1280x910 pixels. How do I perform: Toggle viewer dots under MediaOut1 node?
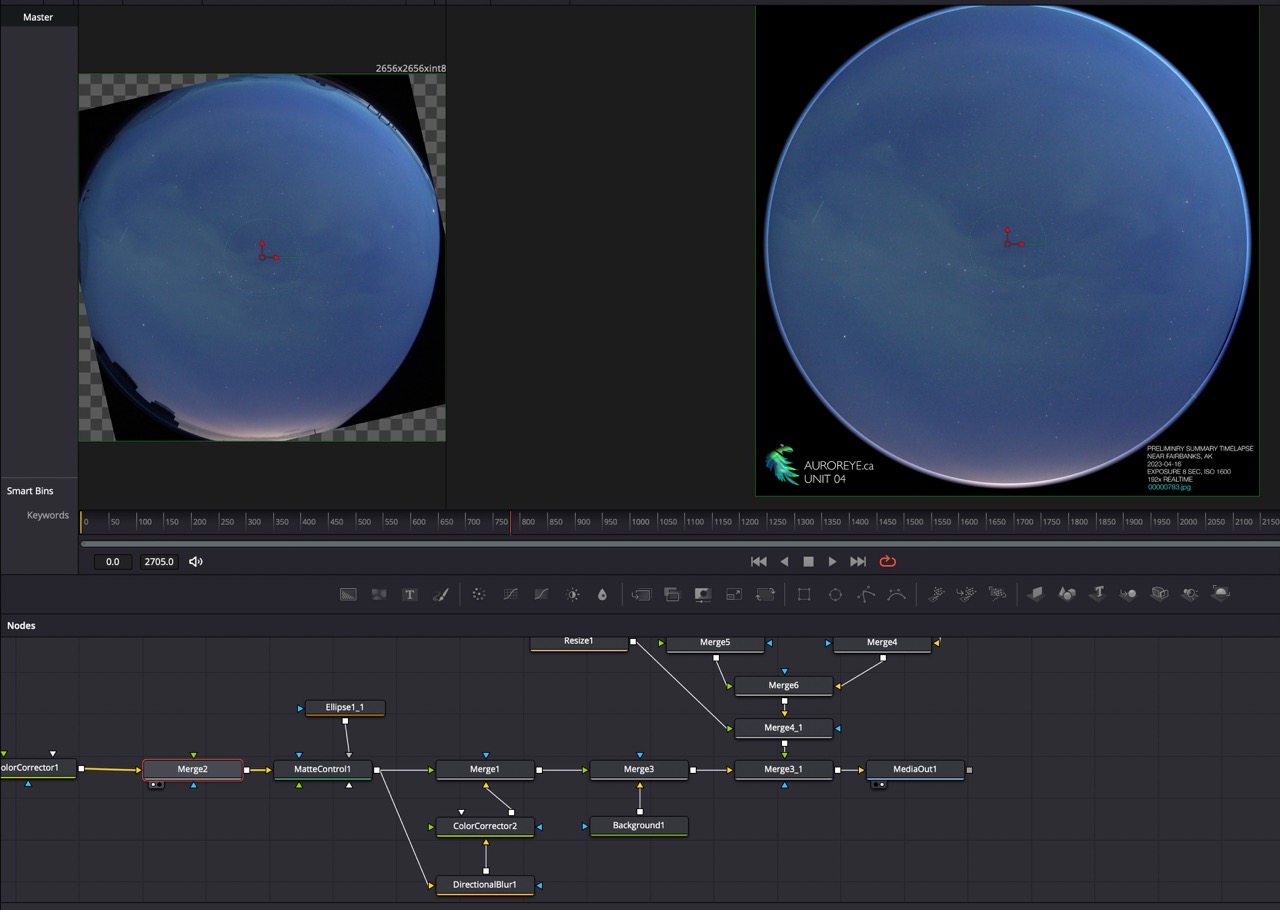[x=878, y=785]
